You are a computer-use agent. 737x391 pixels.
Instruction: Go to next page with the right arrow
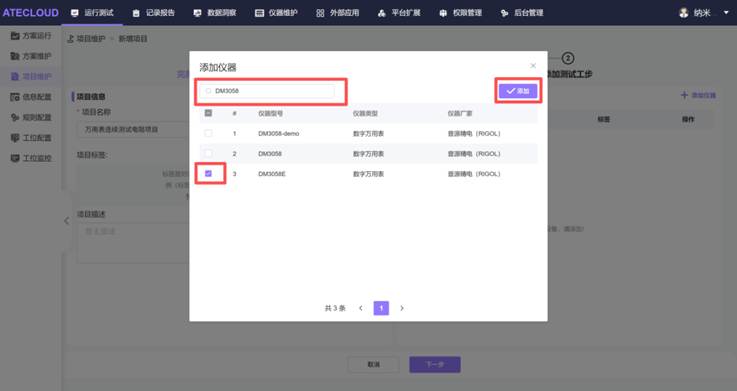(x=402, y=308)
